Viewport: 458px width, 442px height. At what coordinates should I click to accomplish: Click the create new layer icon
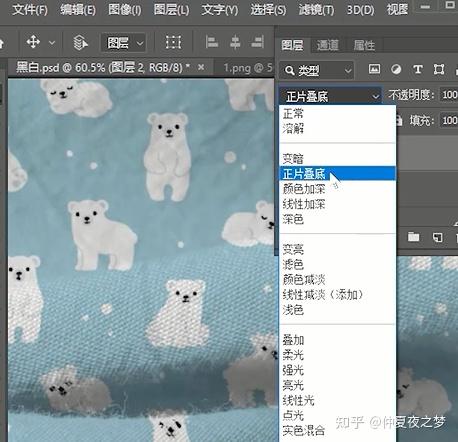coord(438,237)
